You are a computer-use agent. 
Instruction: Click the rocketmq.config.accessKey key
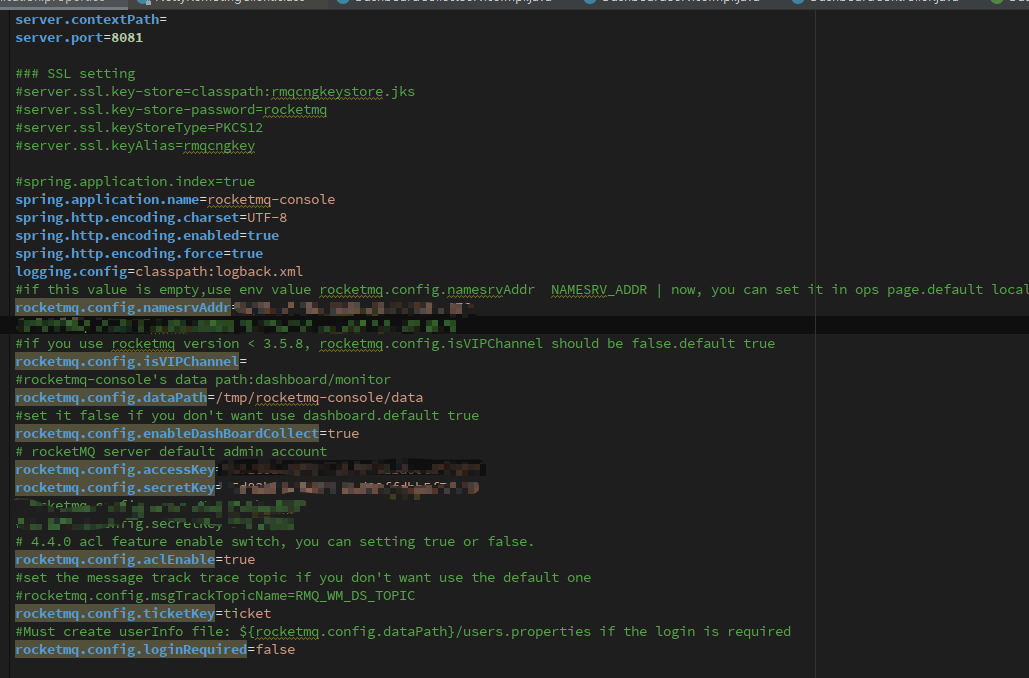[115, 469]
